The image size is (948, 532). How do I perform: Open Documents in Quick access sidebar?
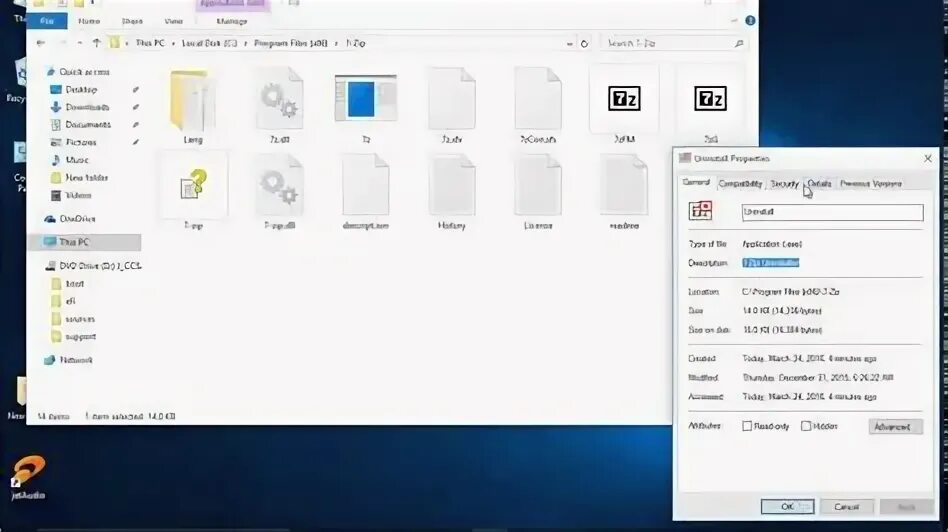click(x=88, y=125)
